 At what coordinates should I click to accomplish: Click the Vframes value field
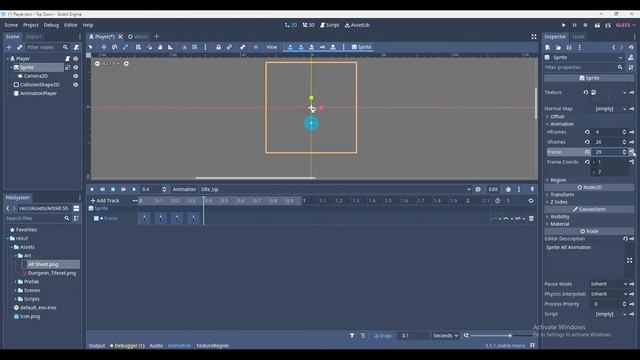pos(607,142)
